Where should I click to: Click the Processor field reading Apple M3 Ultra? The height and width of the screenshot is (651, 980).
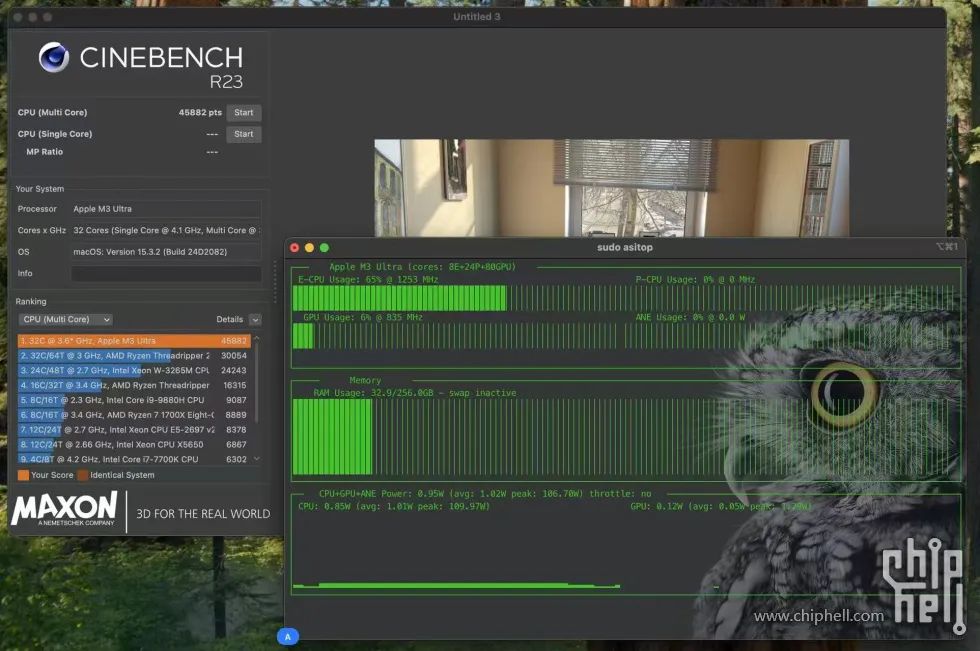(x=166, y=209)
